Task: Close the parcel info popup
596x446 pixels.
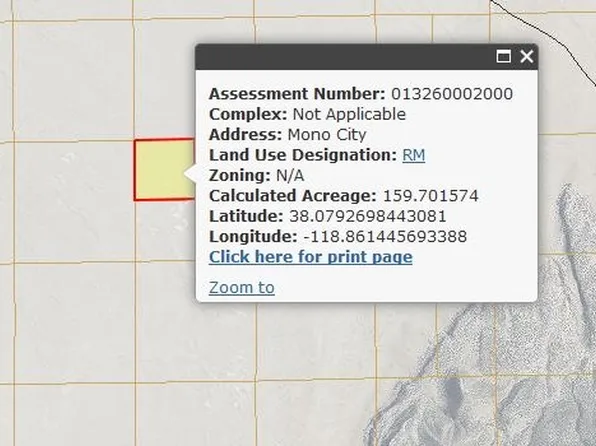Action: pyautogui.click(x=527, y=57)
